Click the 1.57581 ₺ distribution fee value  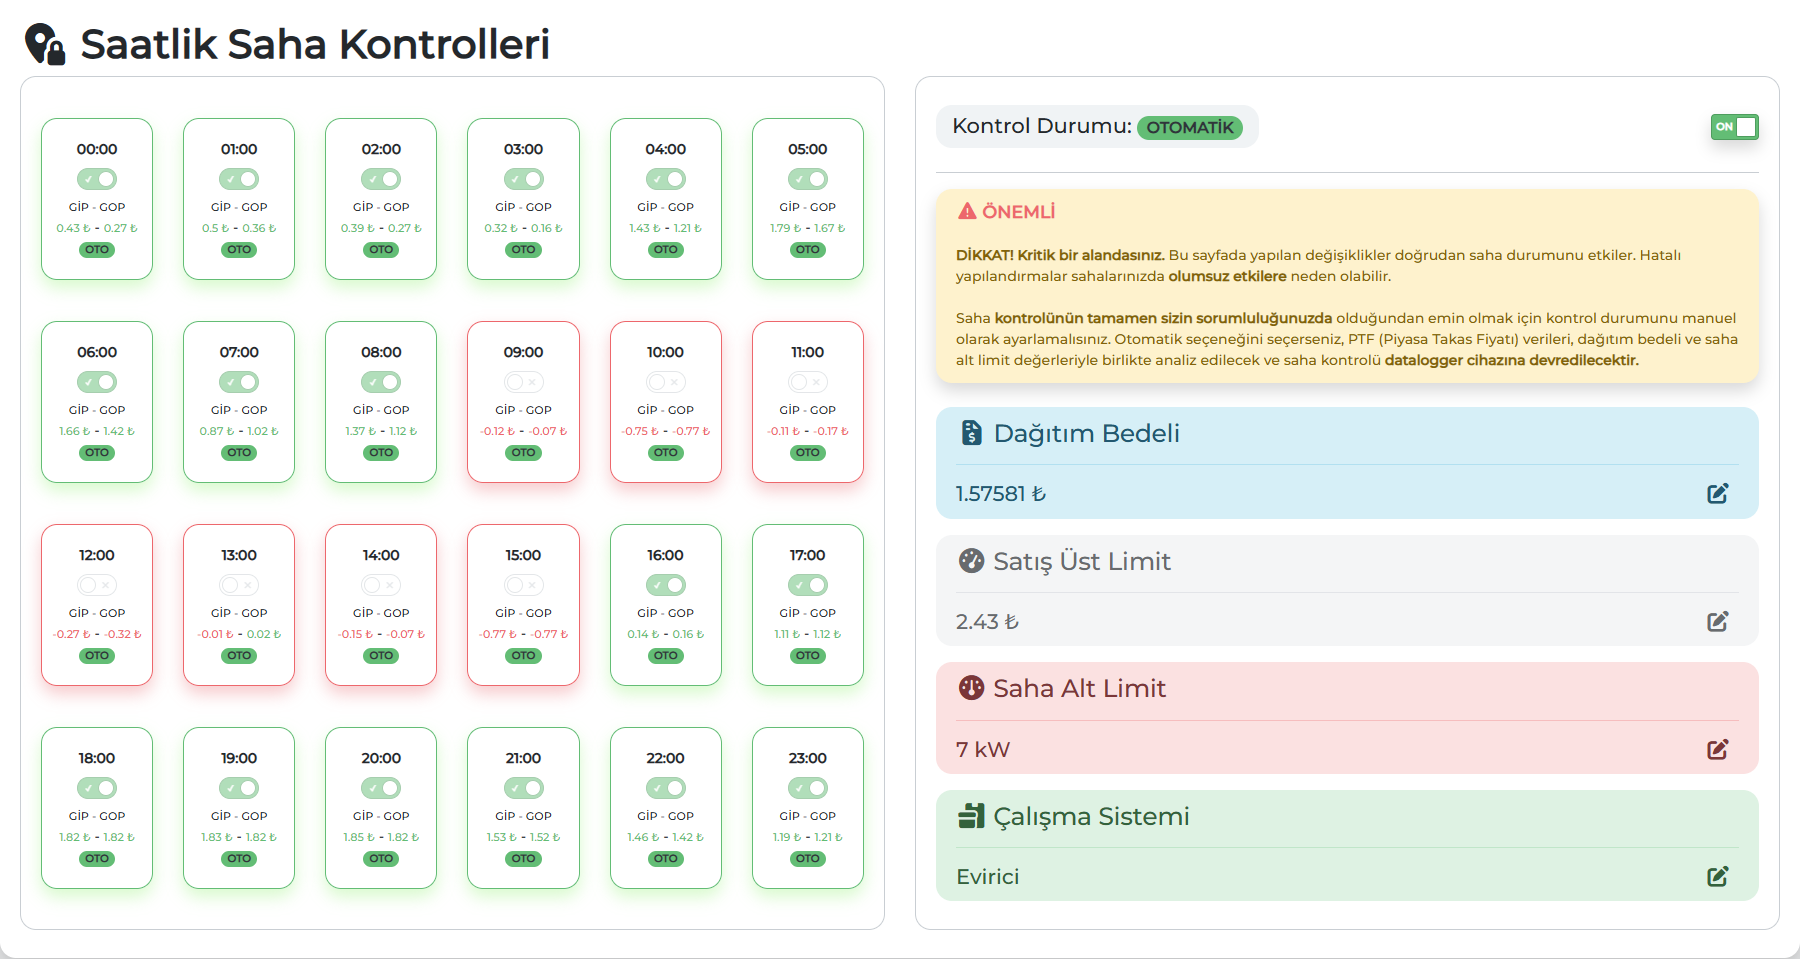pyautogui.click(x=1000, y=493)
